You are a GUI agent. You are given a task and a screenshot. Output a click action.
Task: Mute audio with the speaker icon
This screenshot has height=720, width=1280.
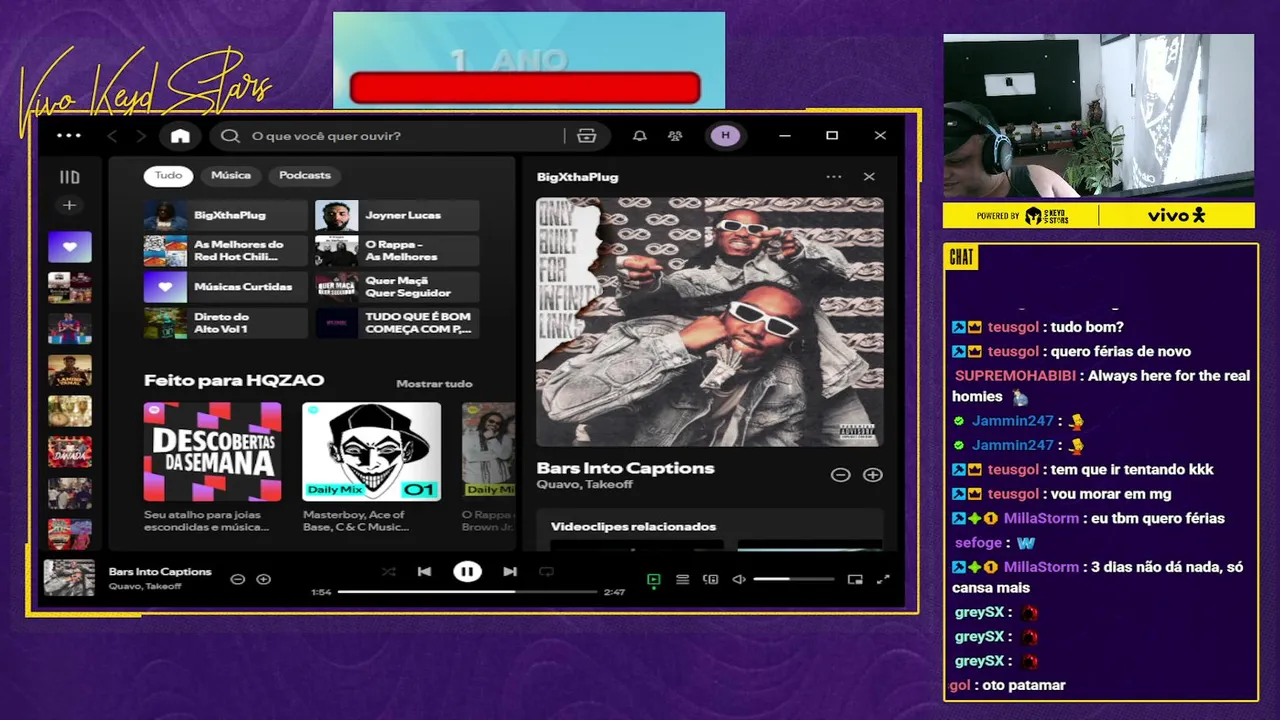739,579
